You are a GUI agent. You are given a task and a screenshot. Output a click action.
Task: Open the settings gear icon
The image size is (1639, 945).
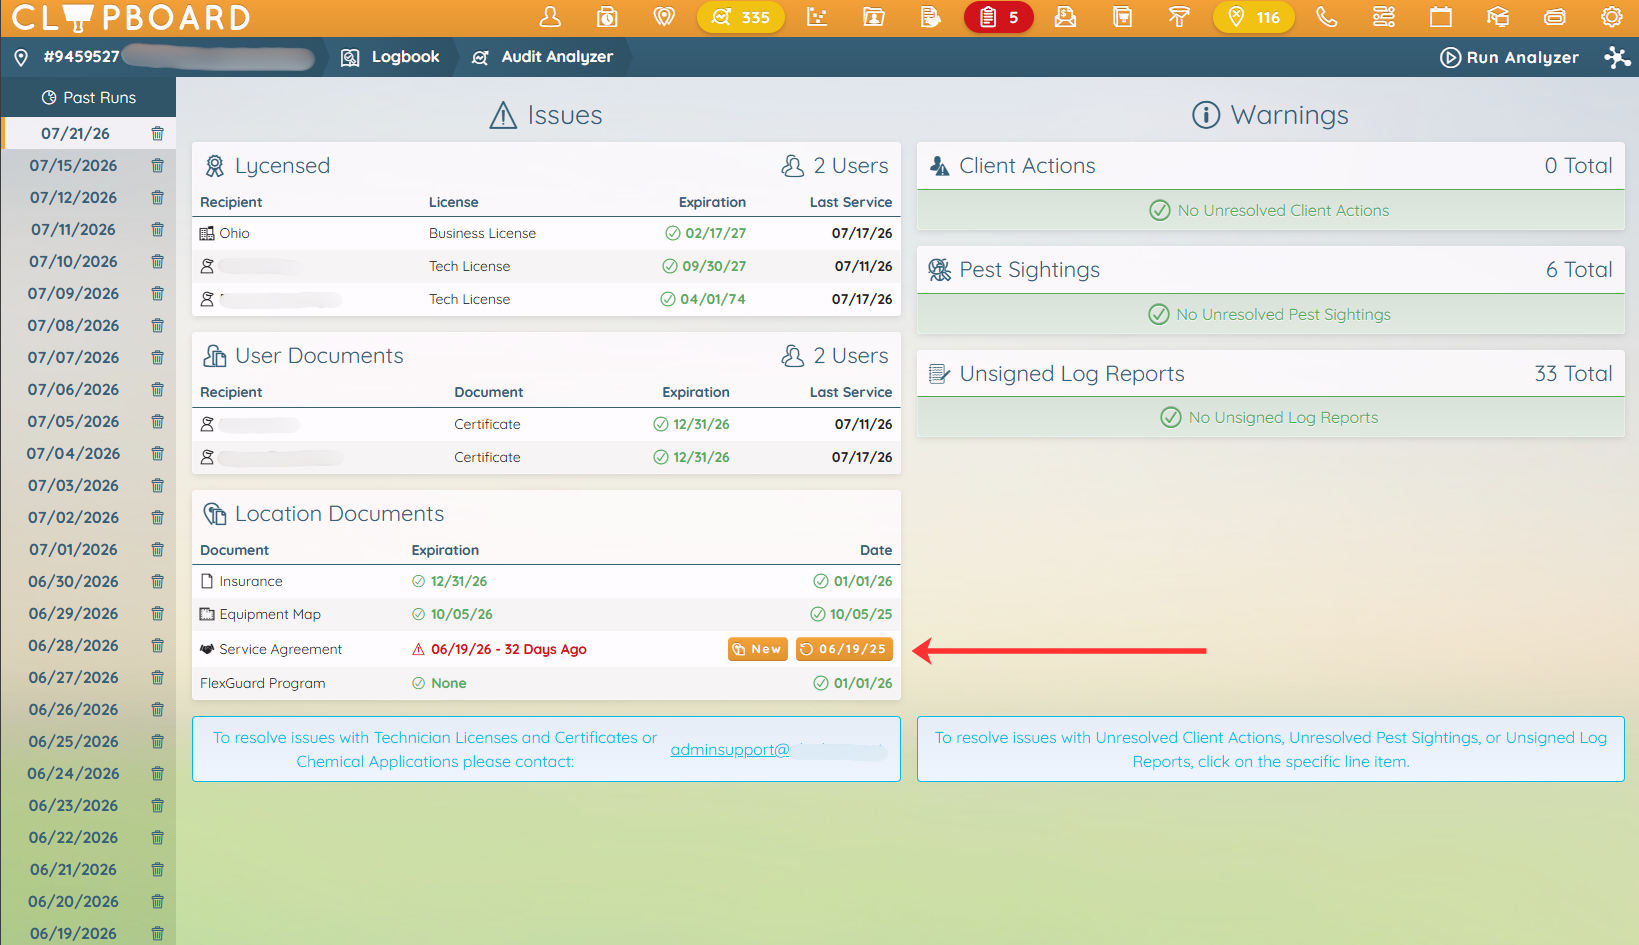coord(1612,17)
